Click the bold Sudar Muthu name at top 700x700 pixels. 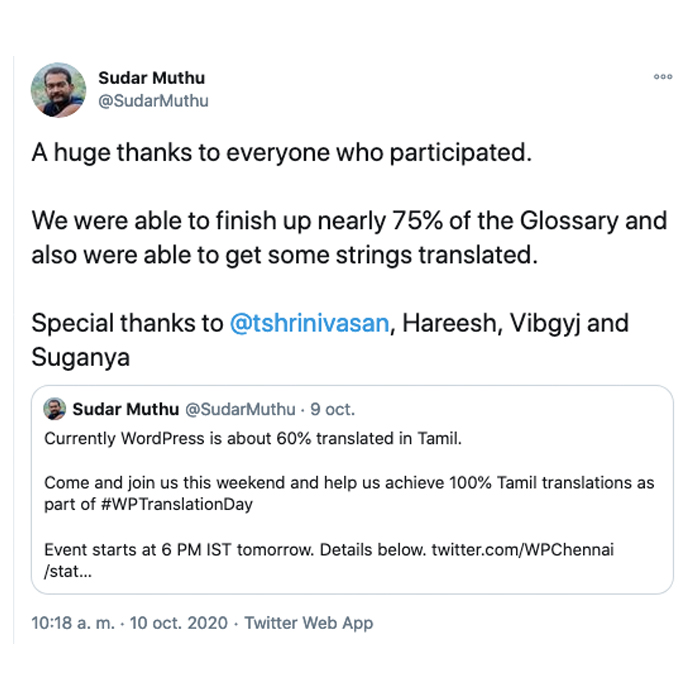pos(151,78)
